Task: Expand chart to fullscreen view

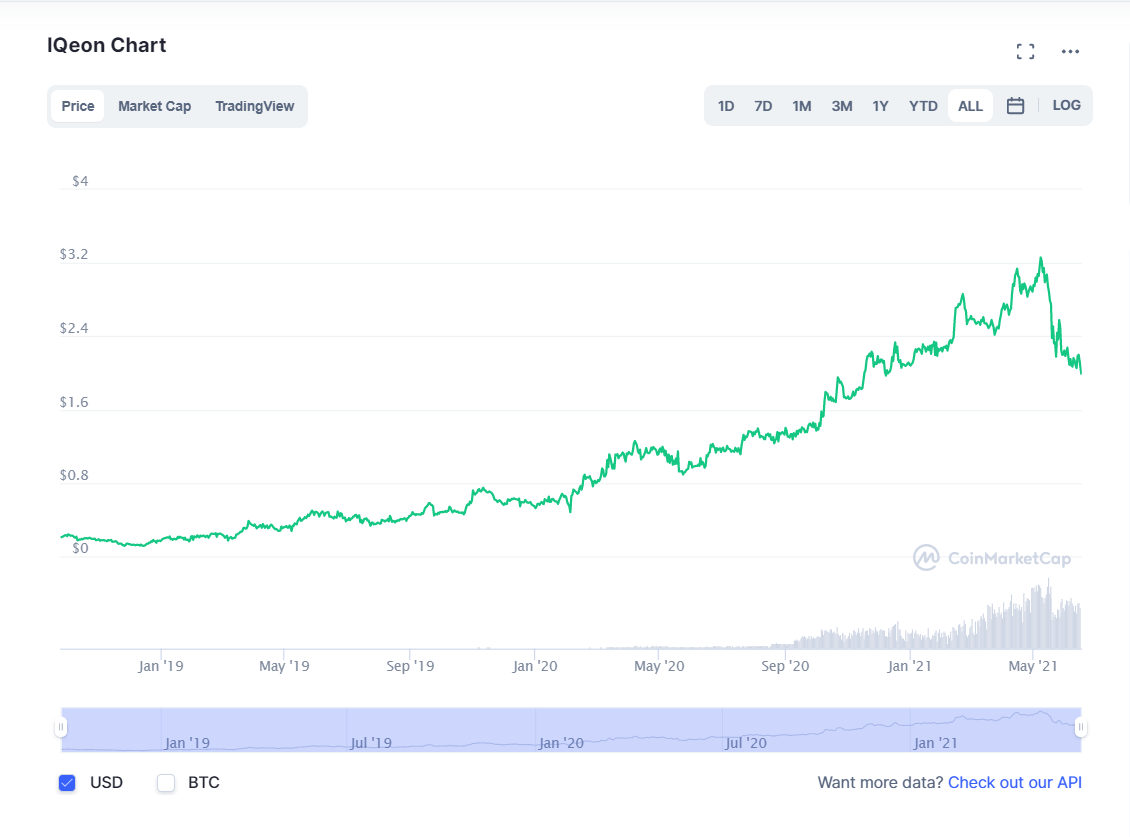Action: coord(1025,51)
